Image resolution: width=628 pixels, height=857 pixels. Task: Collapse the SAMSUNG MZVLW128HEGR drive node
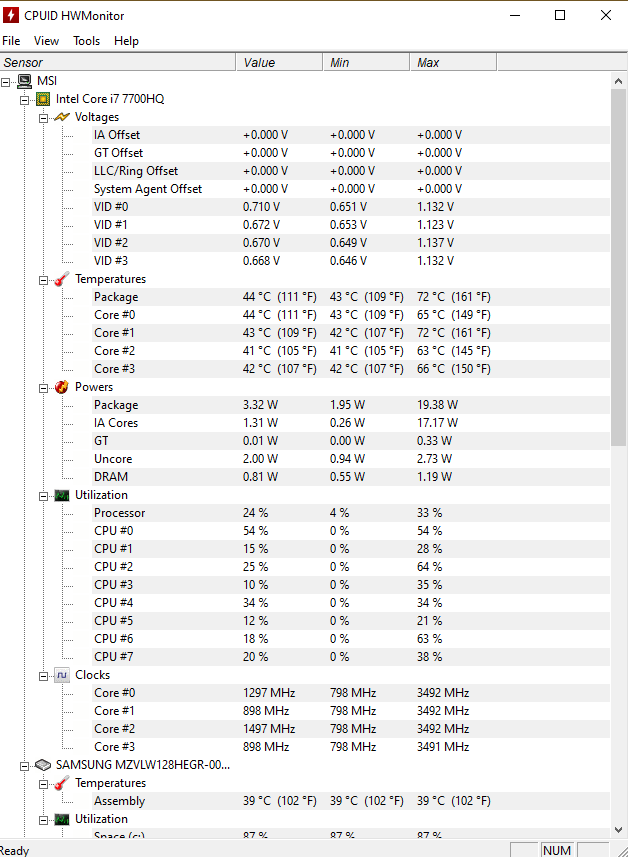pyautogui.click(x=25, y=766)
